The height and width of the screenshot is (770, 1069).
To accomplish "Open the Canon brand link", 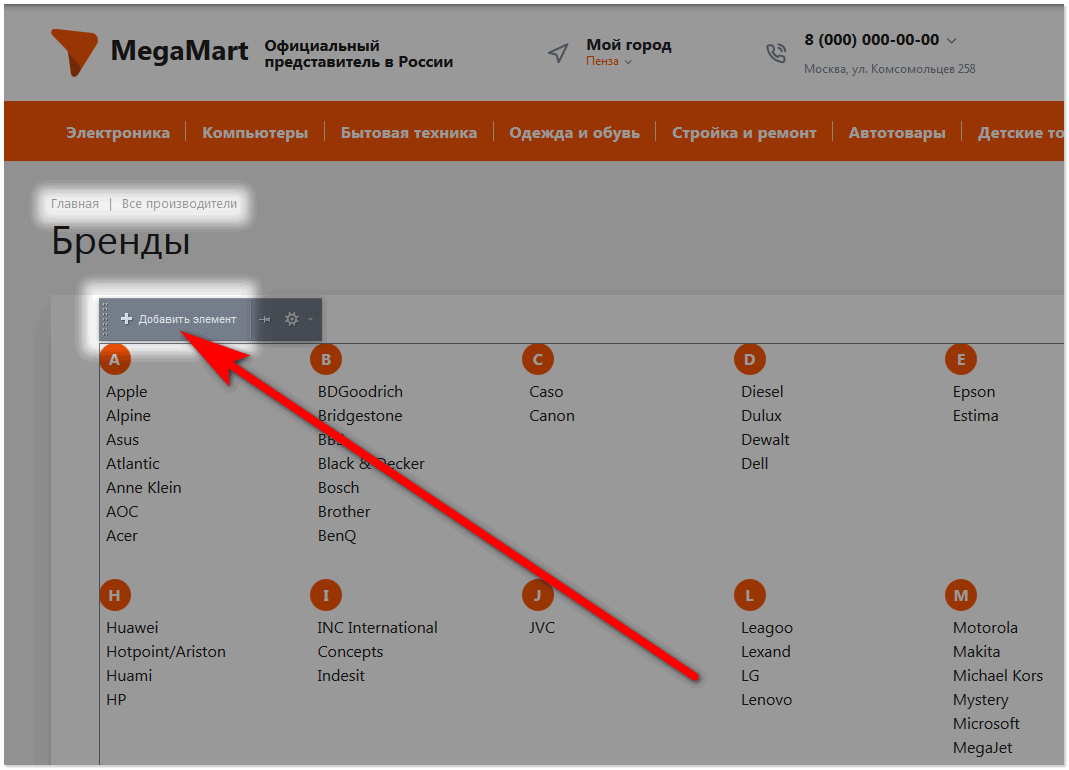I will (x=552, y=415).
